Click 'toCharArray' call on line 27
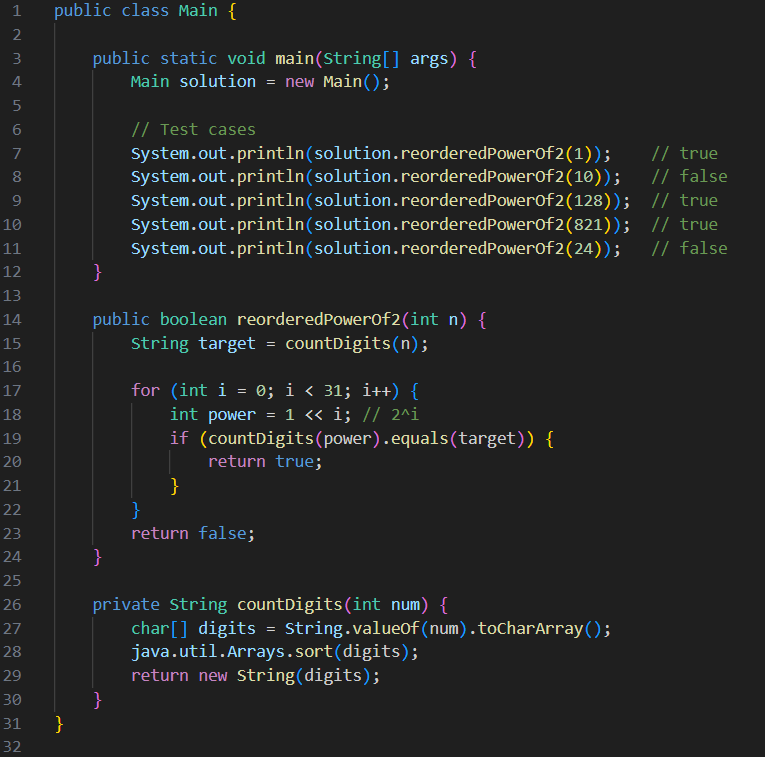 point(530,629)
